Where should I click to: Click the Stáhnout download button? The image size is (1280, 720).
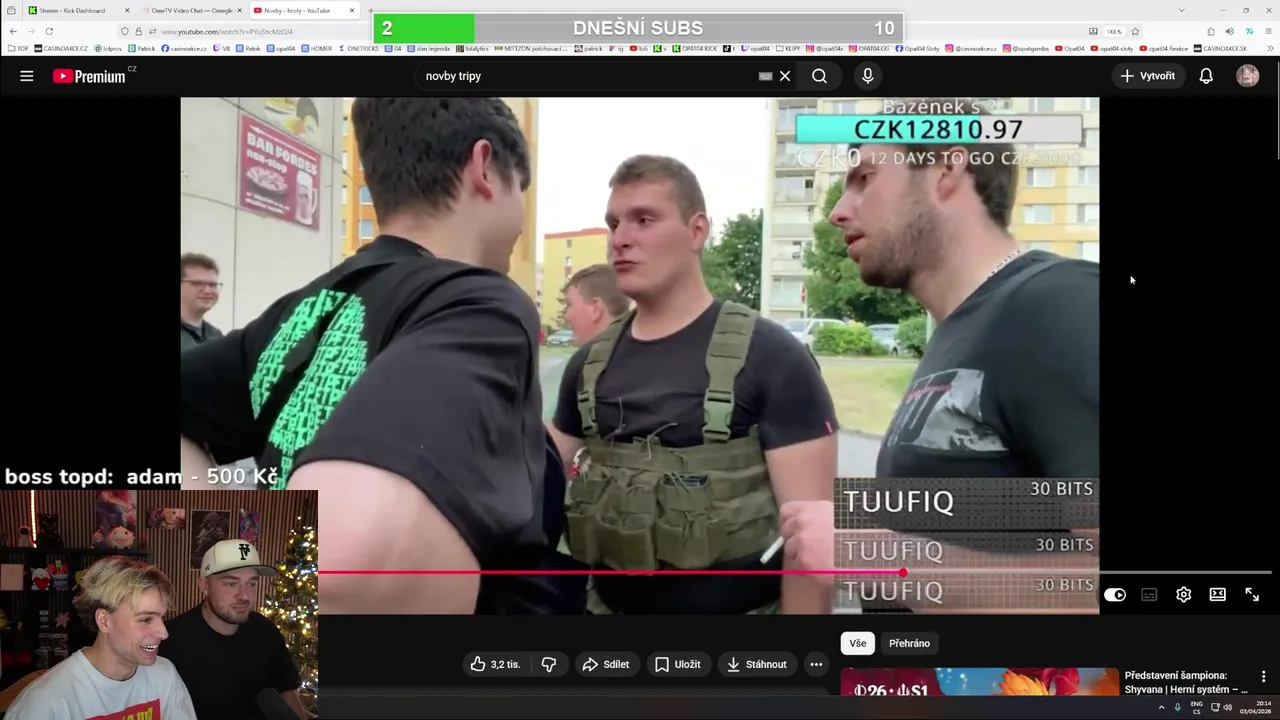click(757, 664)
